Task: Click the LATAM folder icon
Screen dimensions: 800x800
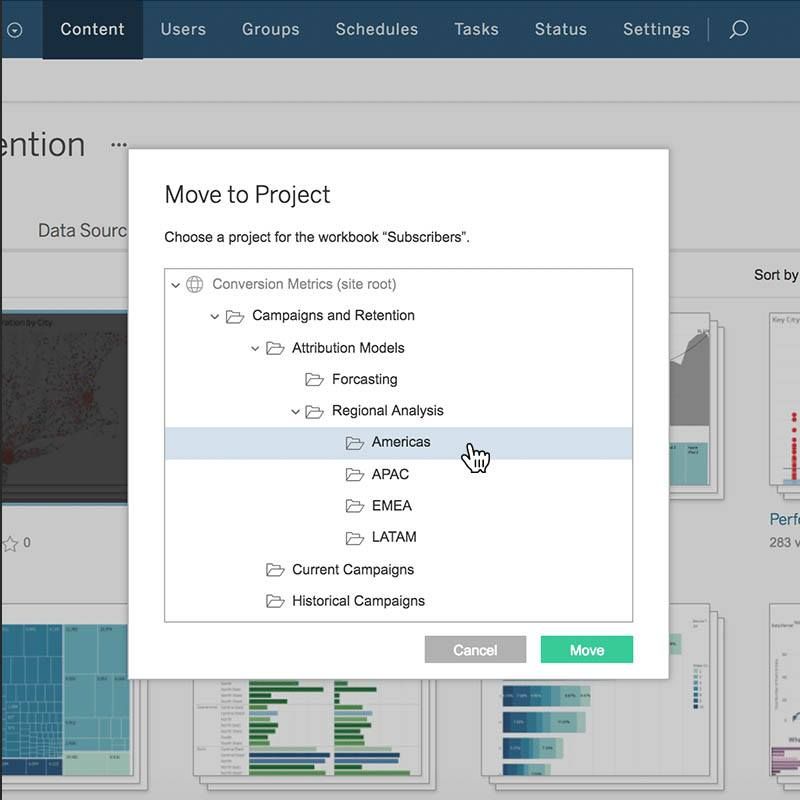Action: [x=355, y=537]
